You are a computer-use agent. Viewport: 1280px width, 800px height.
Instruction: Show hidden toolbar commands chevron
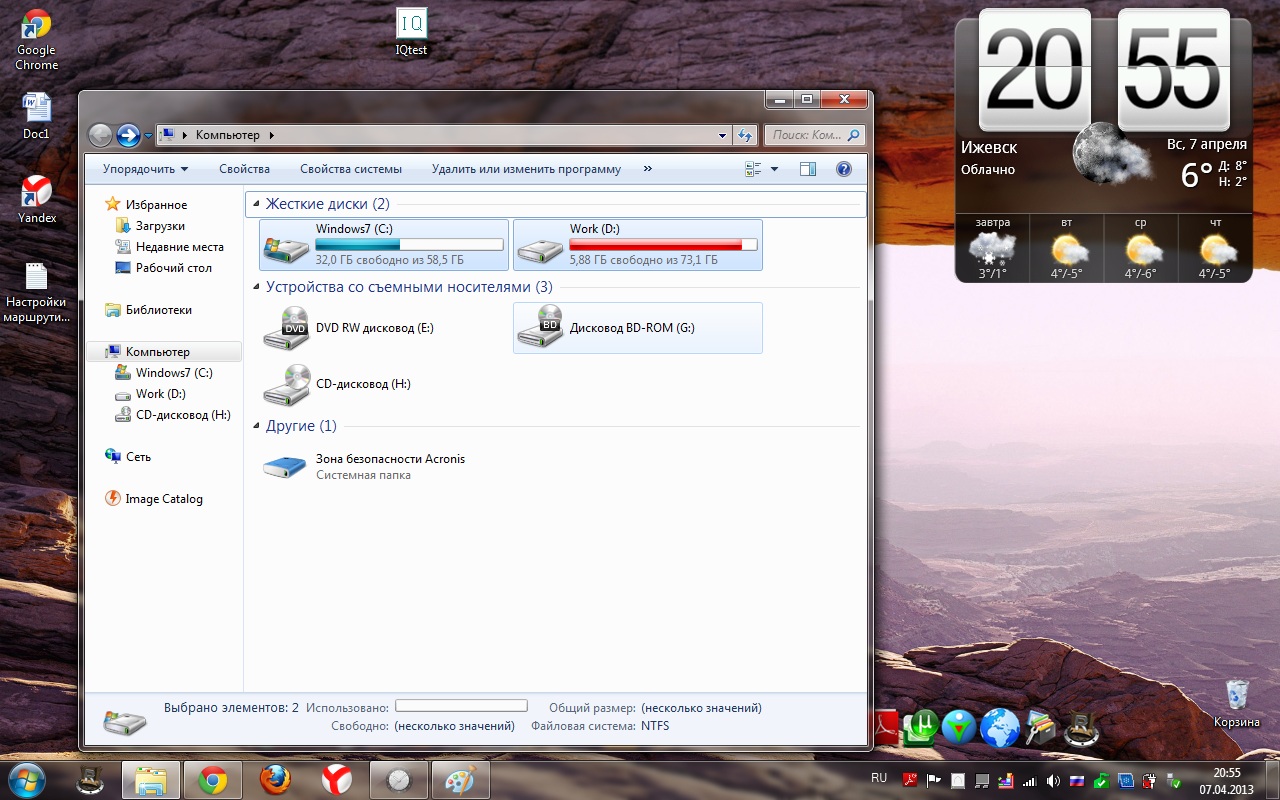tap(648, 169)
